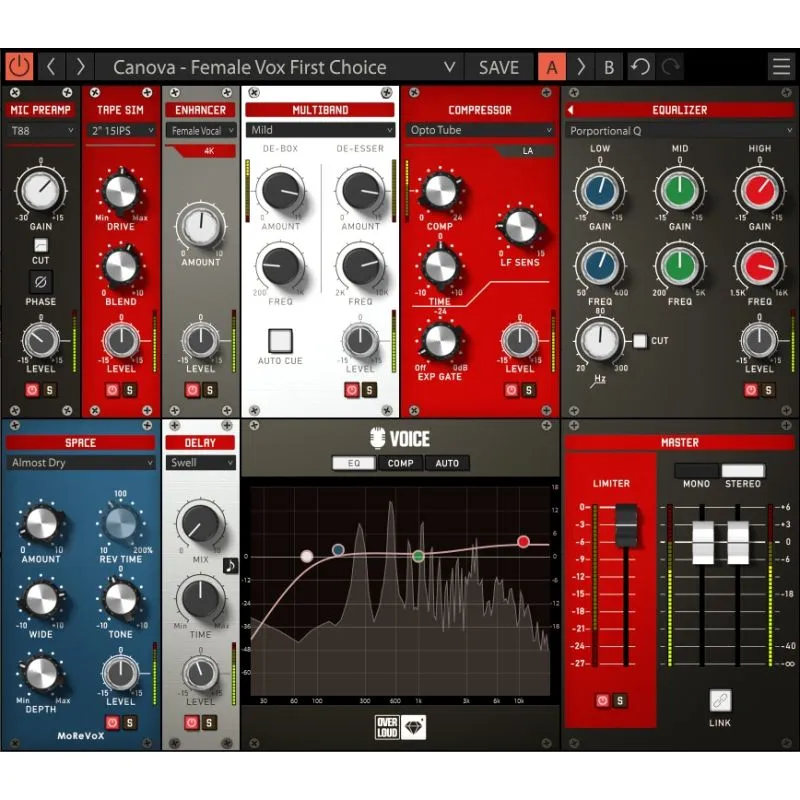The width and height of the screenshot is (800, 800).
Task: Go to the next preset arrow
Action: click(x=80, y=67)
